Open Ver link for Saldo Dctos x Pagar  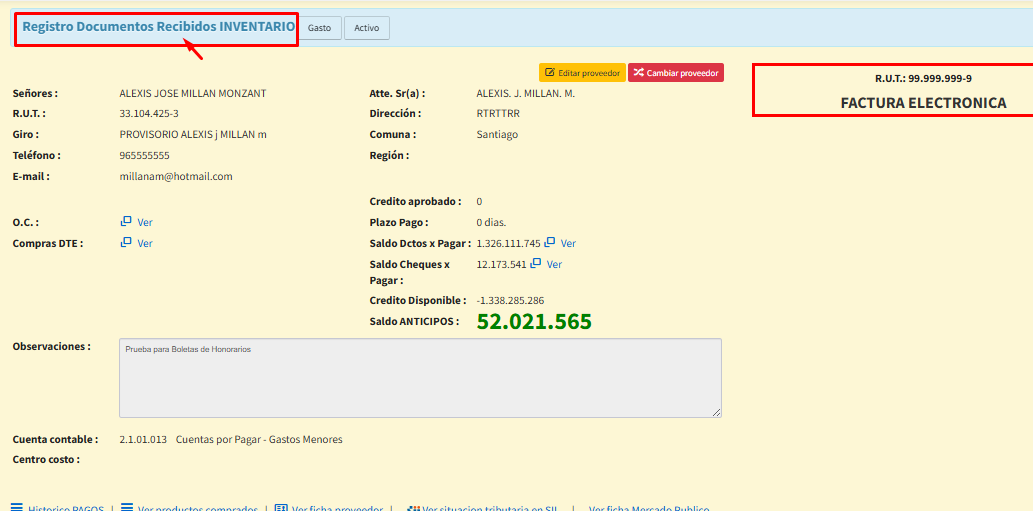pos(568,244)
